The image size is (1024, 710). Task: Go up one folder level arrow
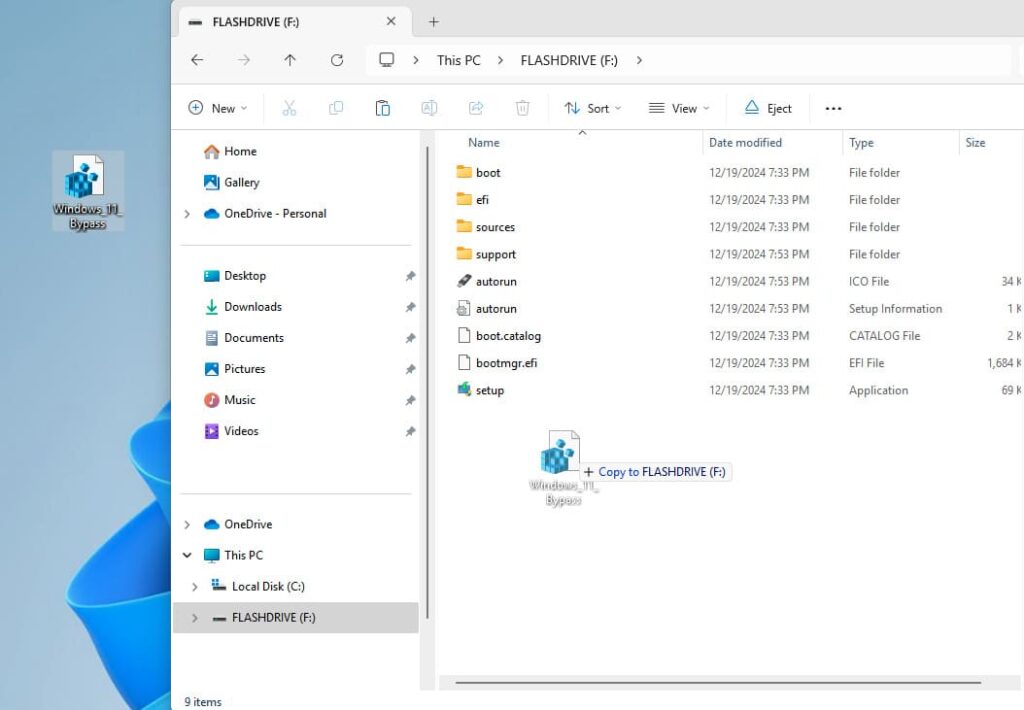click(x=290, y=60)
